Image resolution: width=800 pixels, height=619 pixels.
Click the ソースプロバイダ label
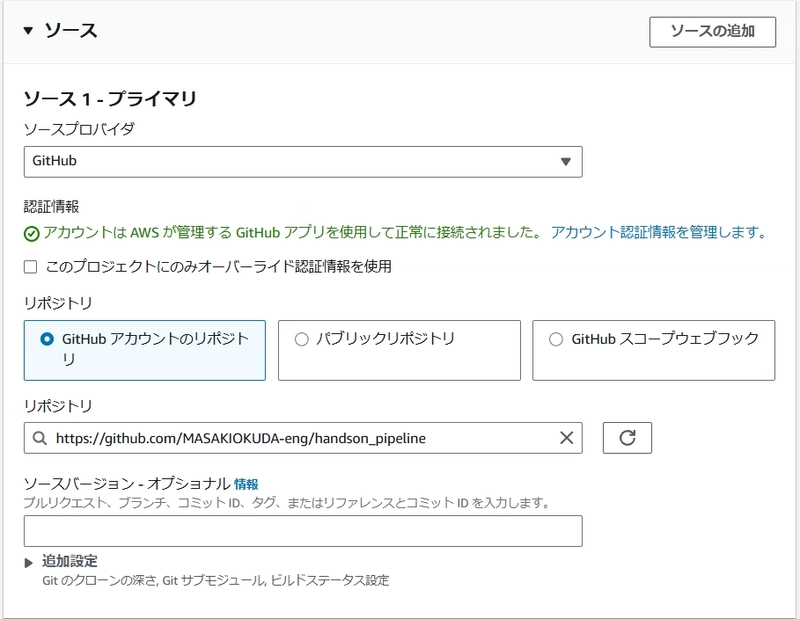point(79,129)
